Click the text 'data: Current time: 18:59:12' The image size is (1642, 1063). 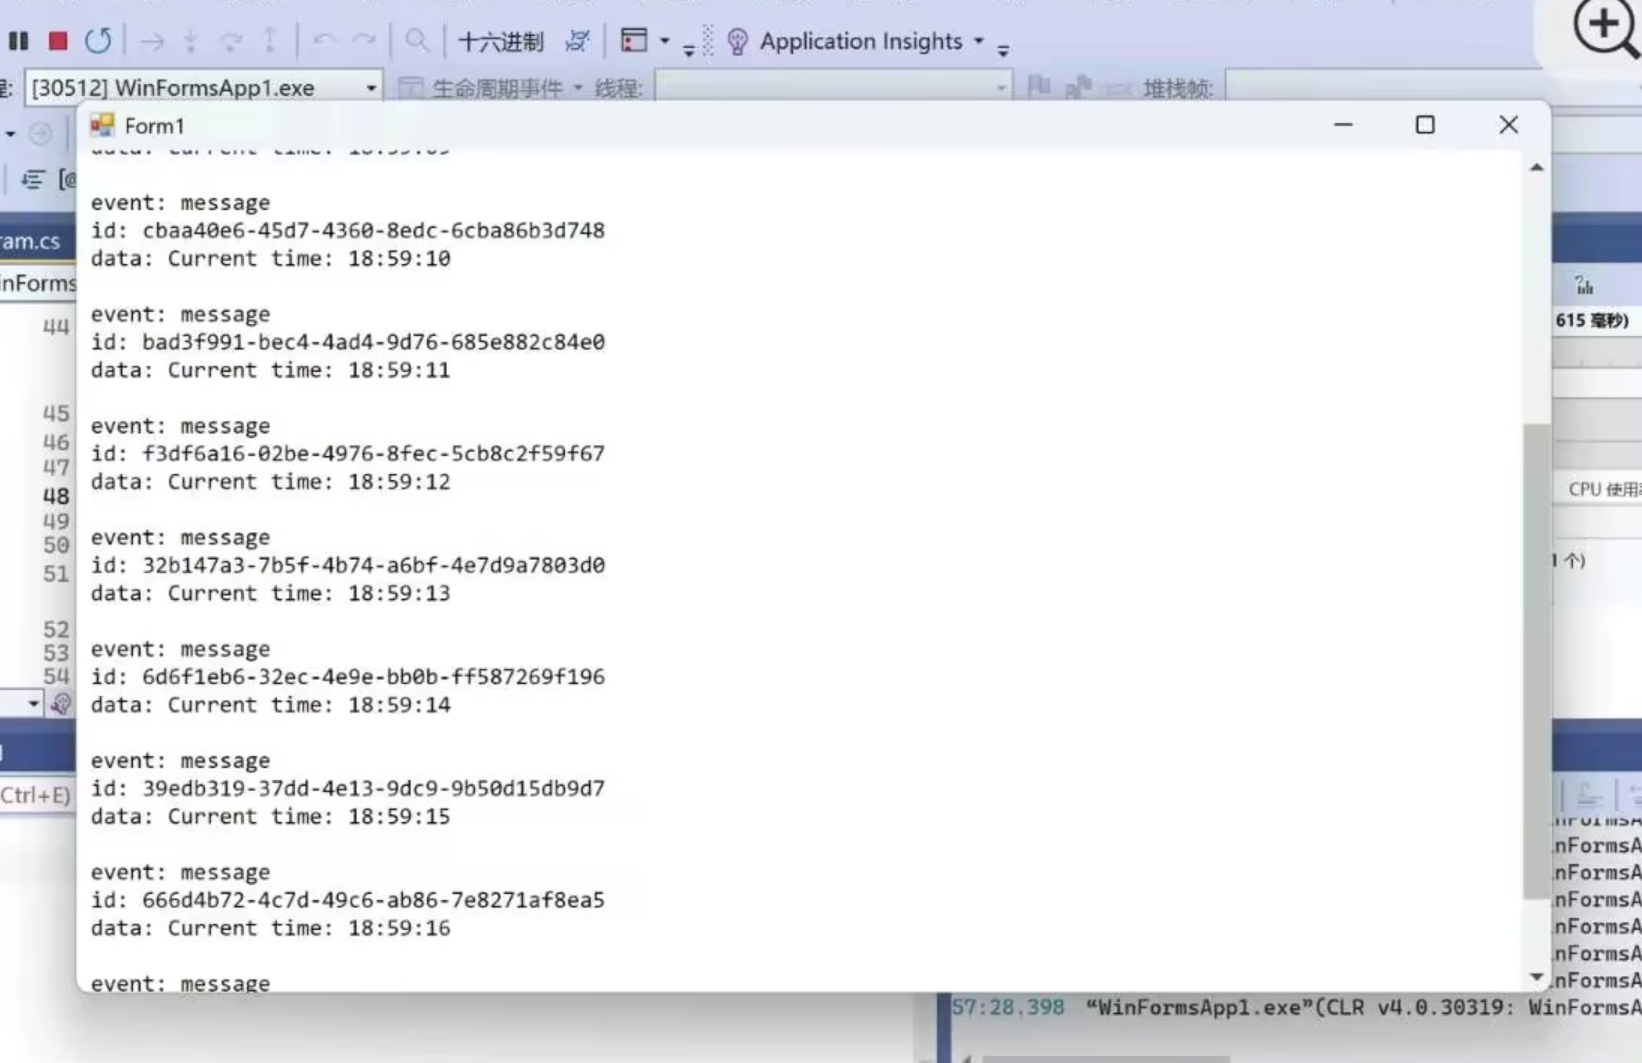pos(270,482)
